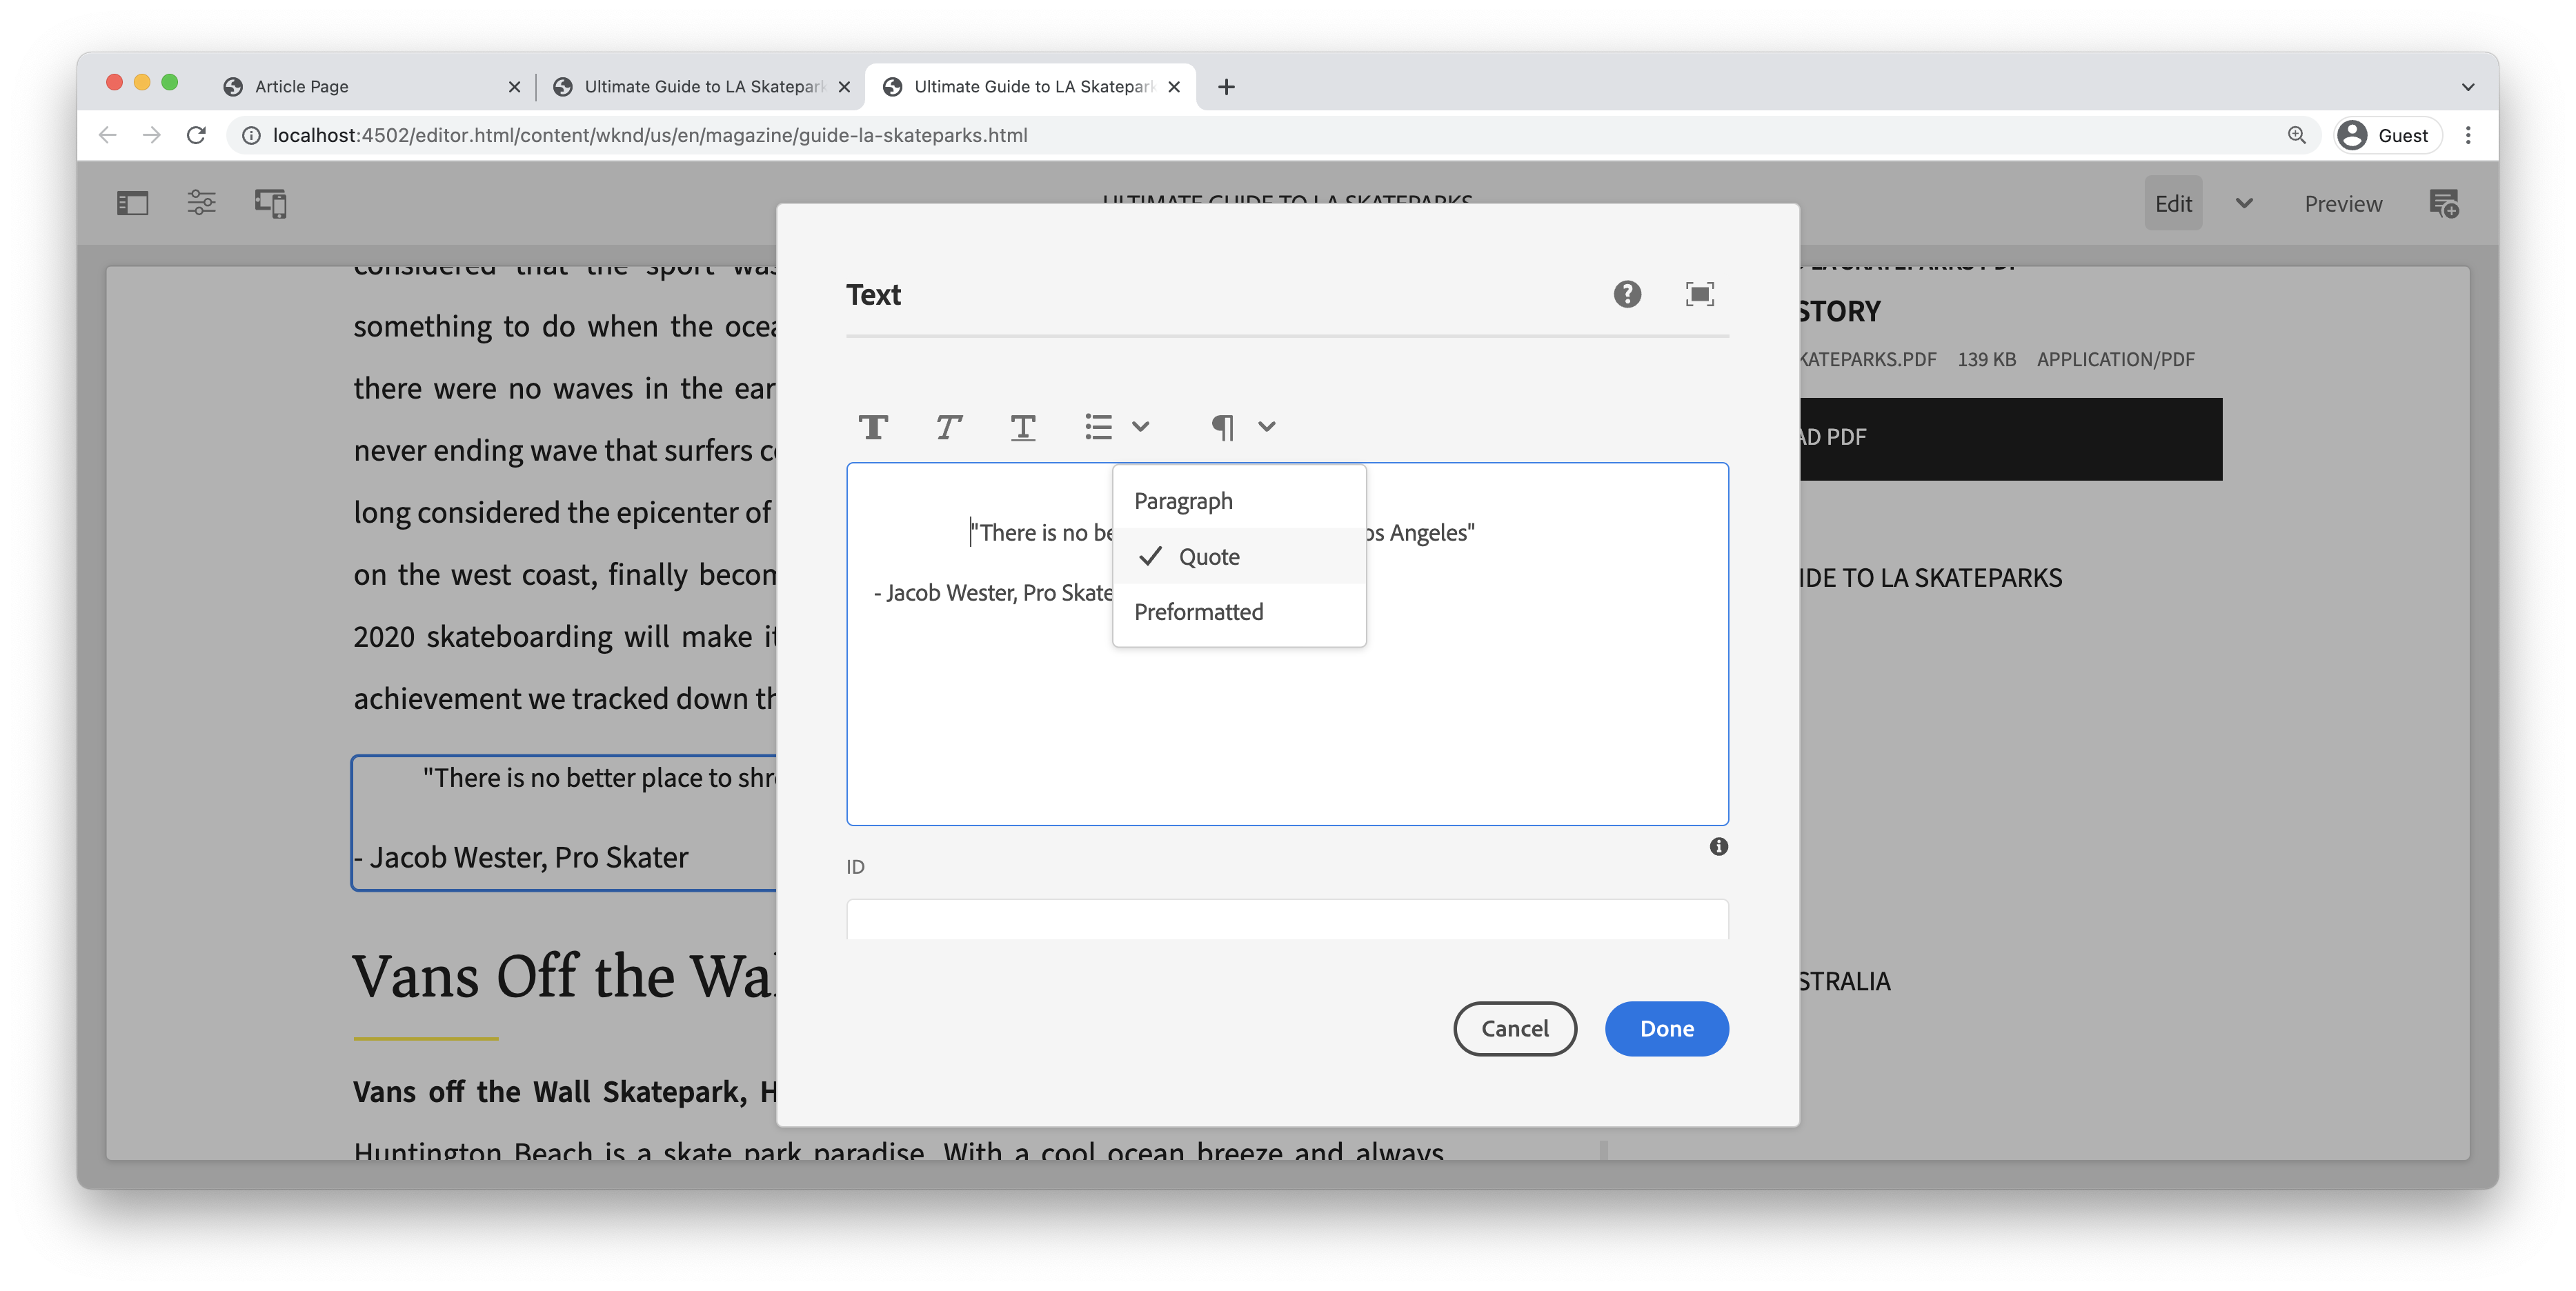Image resolution: width=2576 pixels, height=1291 pixels.
Task: Click the ID field info icon
Action: tap(1718, 847)
